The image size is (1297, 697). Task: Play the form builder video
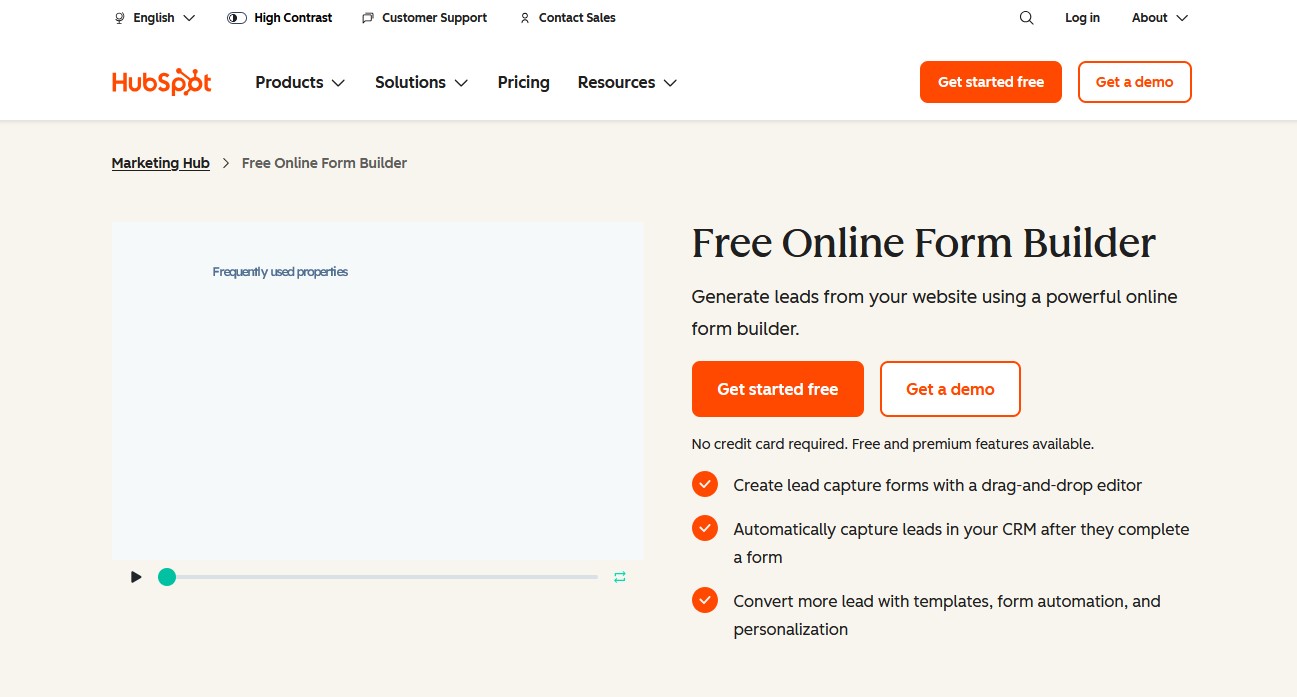136,577
